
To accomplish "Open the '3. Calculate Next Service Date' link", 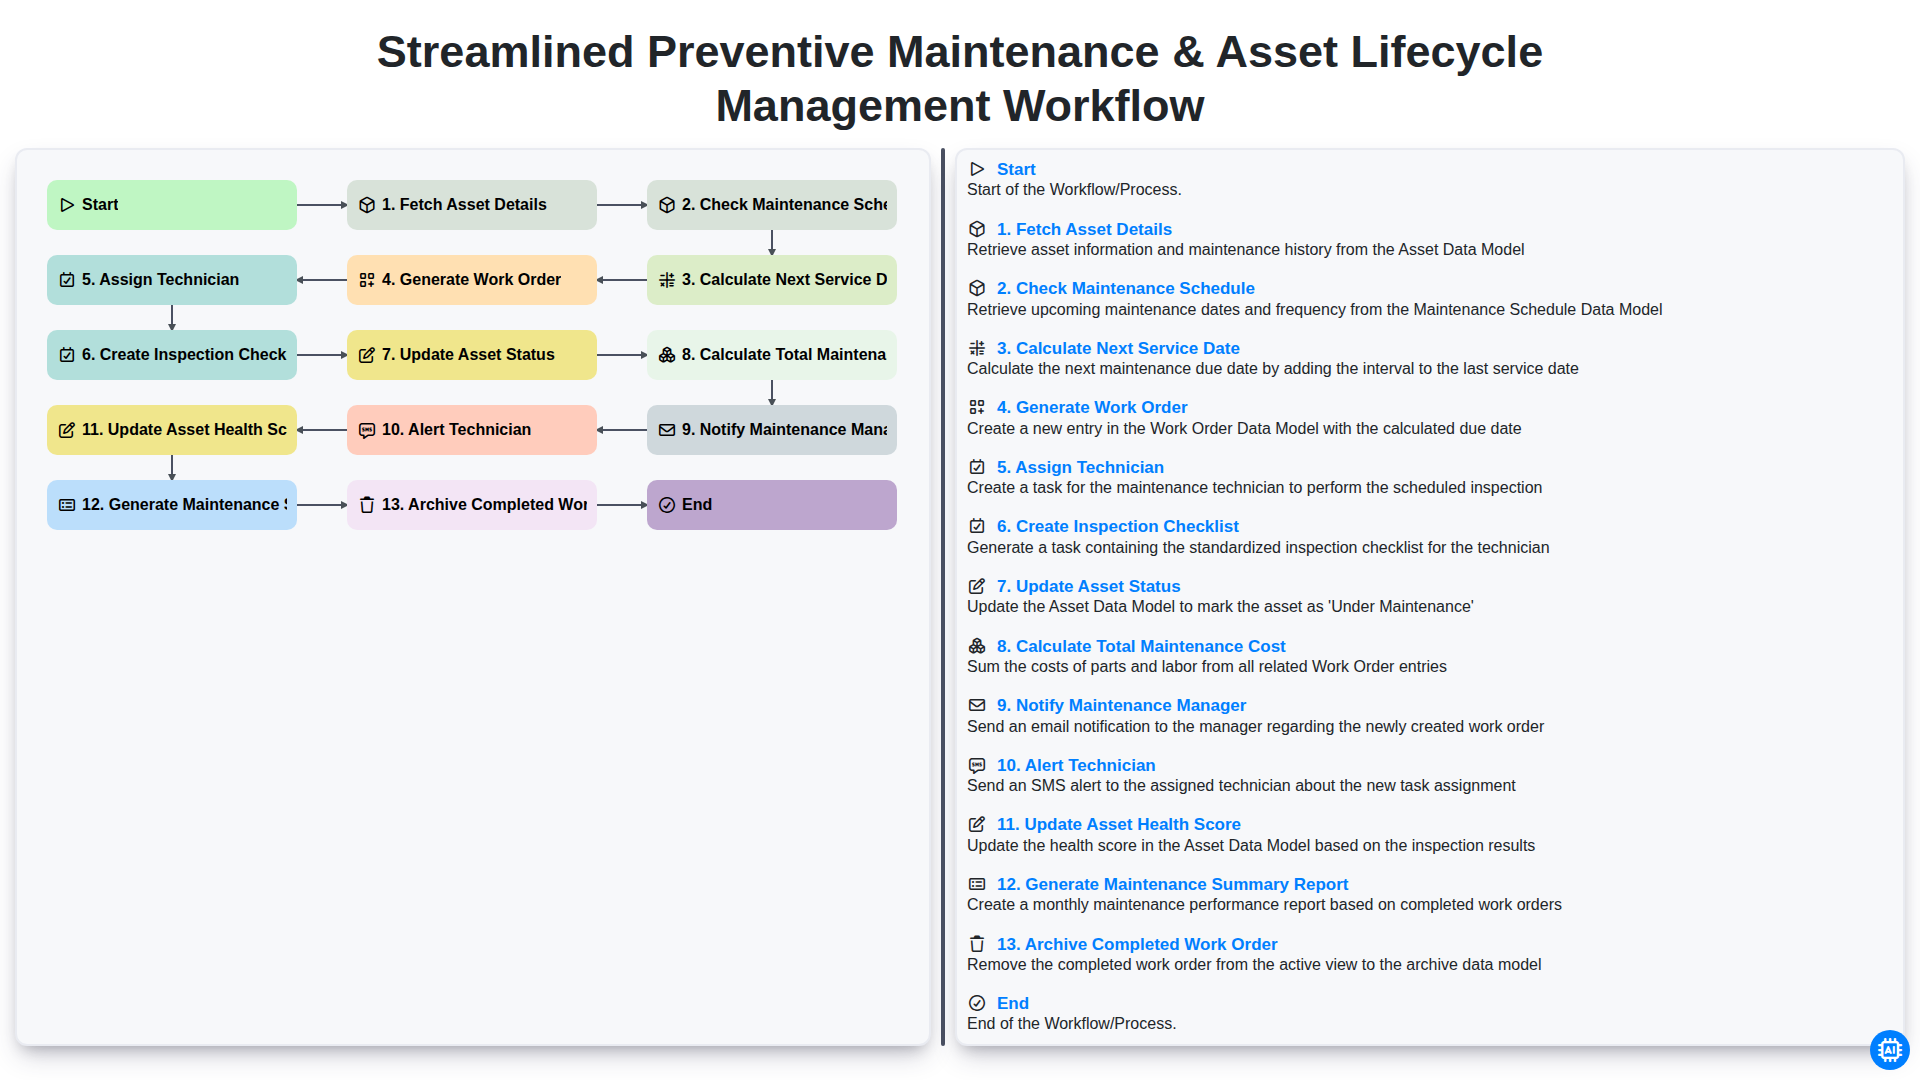I will [1118, 348].
